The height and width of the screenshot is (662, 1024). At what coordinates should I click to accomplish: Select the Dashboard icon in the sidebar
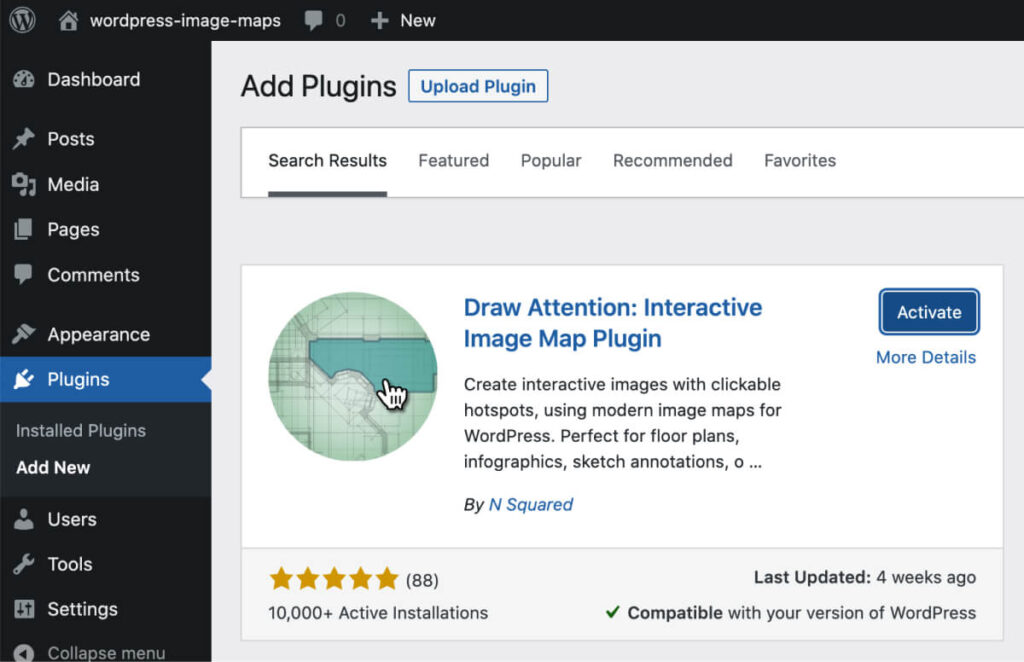click(x=25, y=80)
